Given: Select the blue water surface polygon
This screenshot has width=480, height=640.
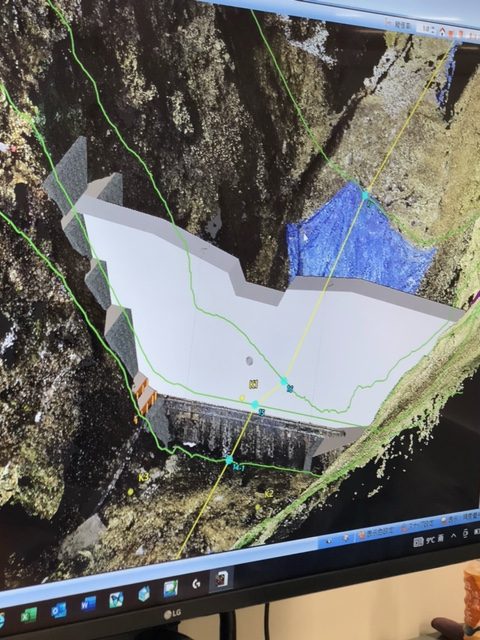Looking at the screenshot, I should pos(359,241).
